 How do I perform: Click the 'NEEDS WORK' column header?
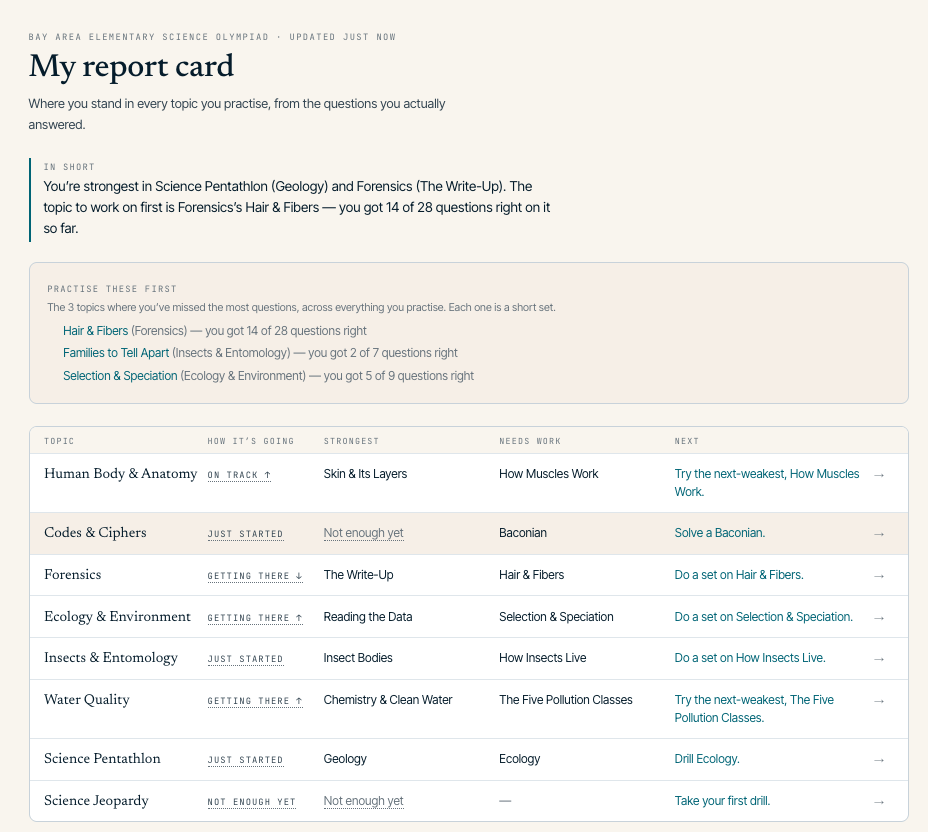coord(530,441)
